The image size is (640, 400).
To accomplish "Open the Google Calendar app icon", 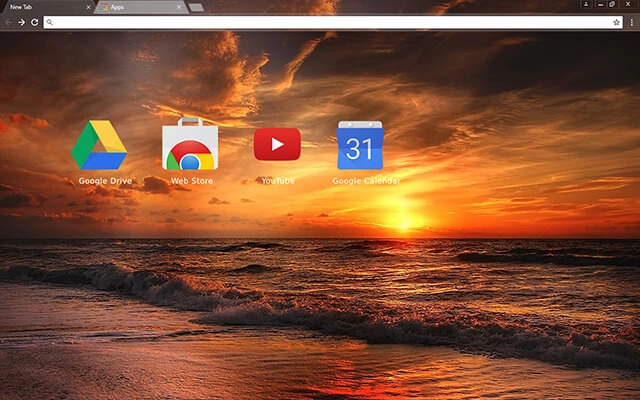I will 360,145.
